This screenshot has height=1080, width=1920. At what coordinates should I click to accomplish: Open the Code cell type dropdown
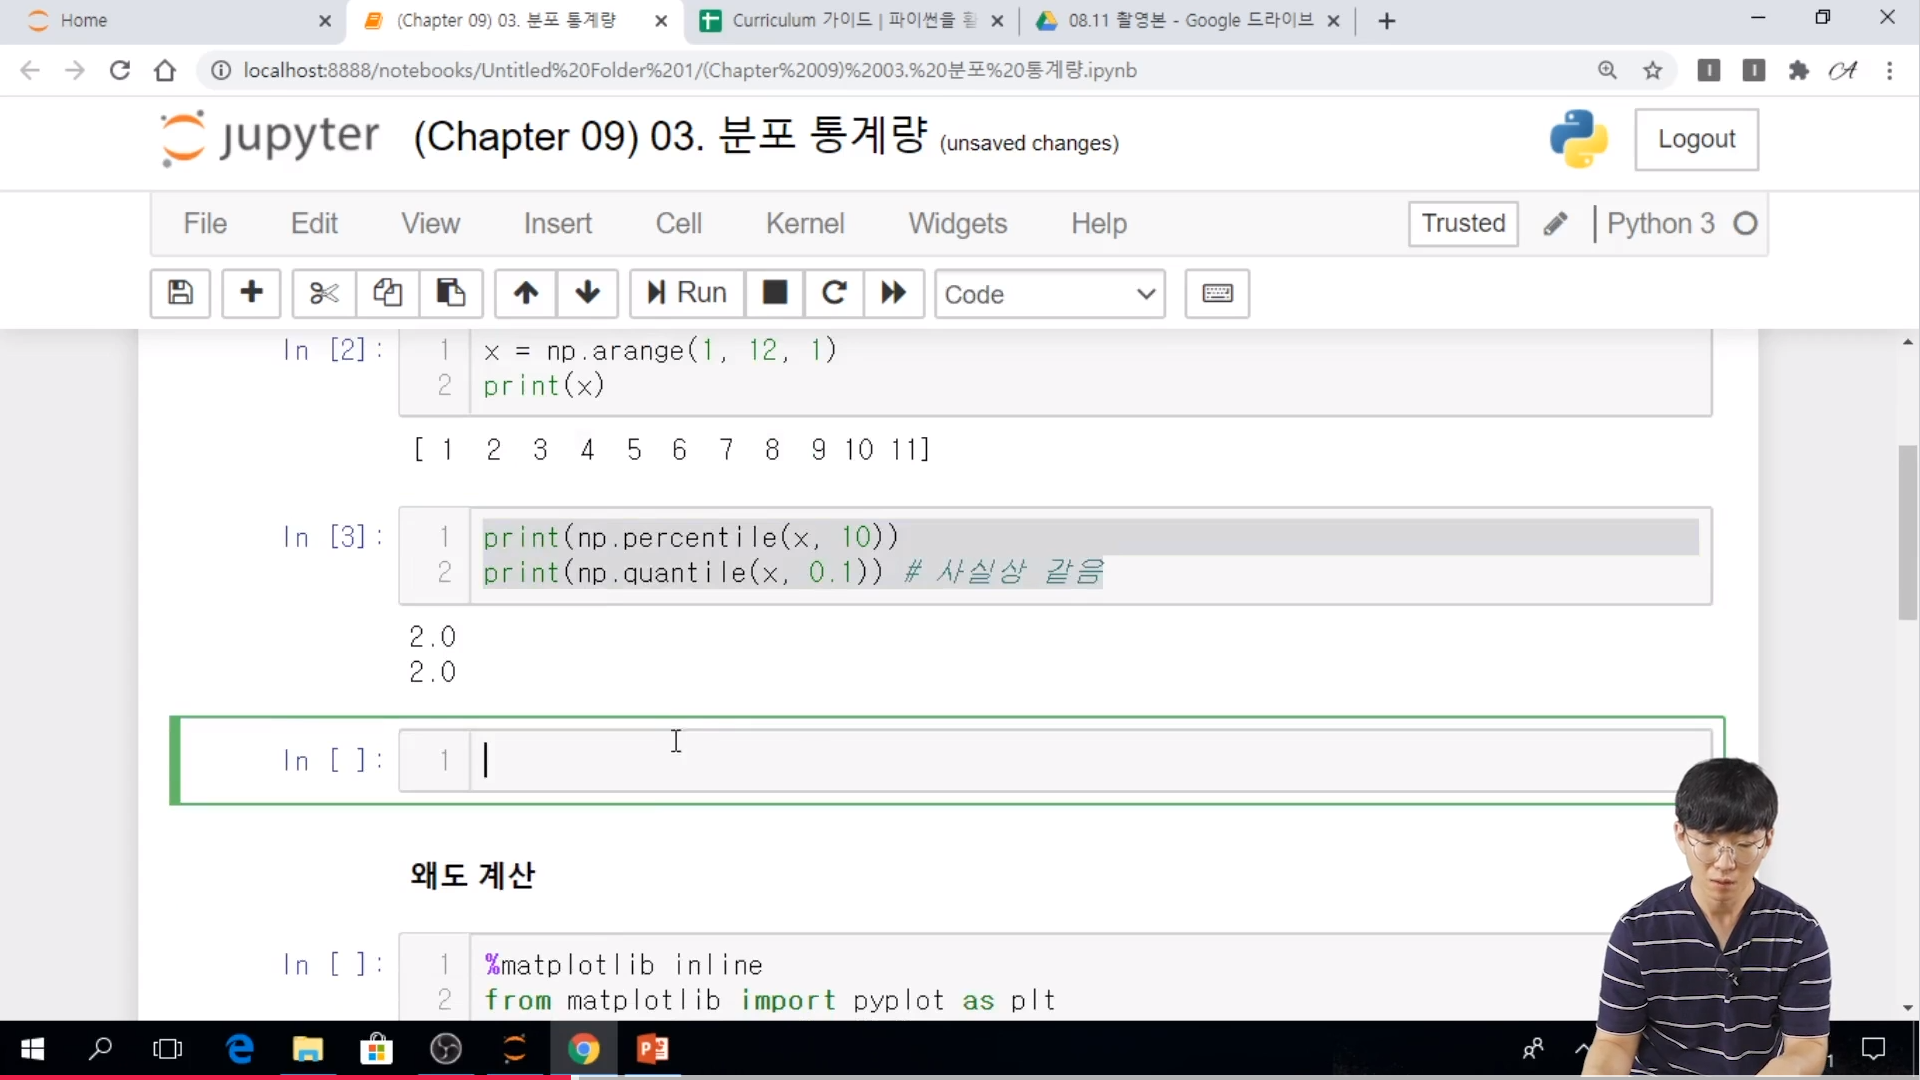tap(1049, 294)
